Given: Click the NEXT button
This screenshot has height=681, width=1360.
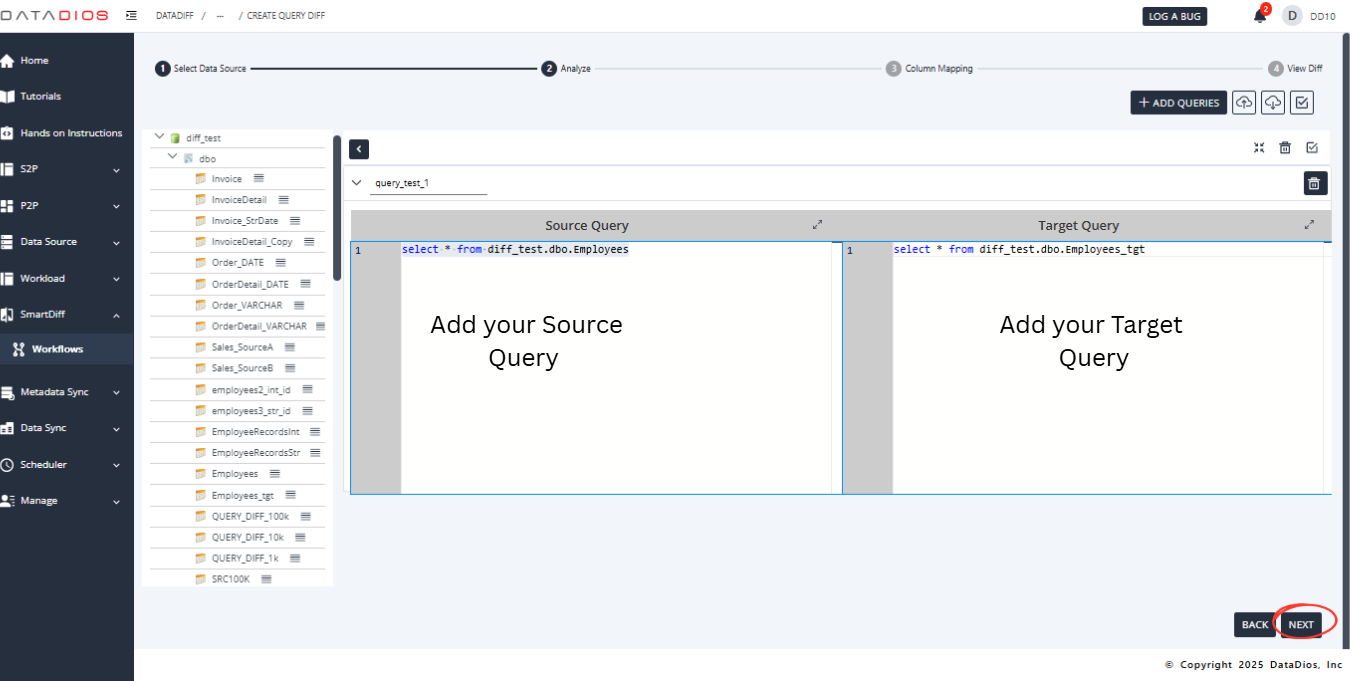Looking at the screenshot, I should click(x=1301, y=623).
